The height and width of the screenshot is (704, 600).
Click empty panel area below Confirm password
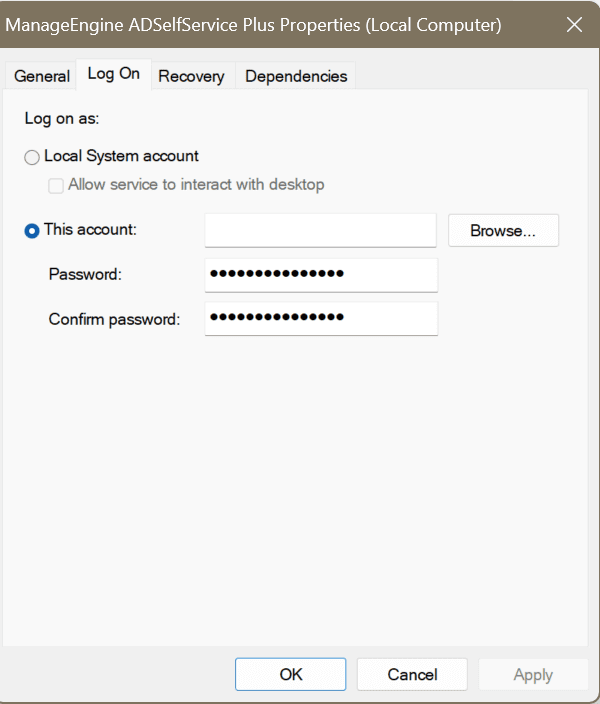pyautogui.click(x=300, y=480)
